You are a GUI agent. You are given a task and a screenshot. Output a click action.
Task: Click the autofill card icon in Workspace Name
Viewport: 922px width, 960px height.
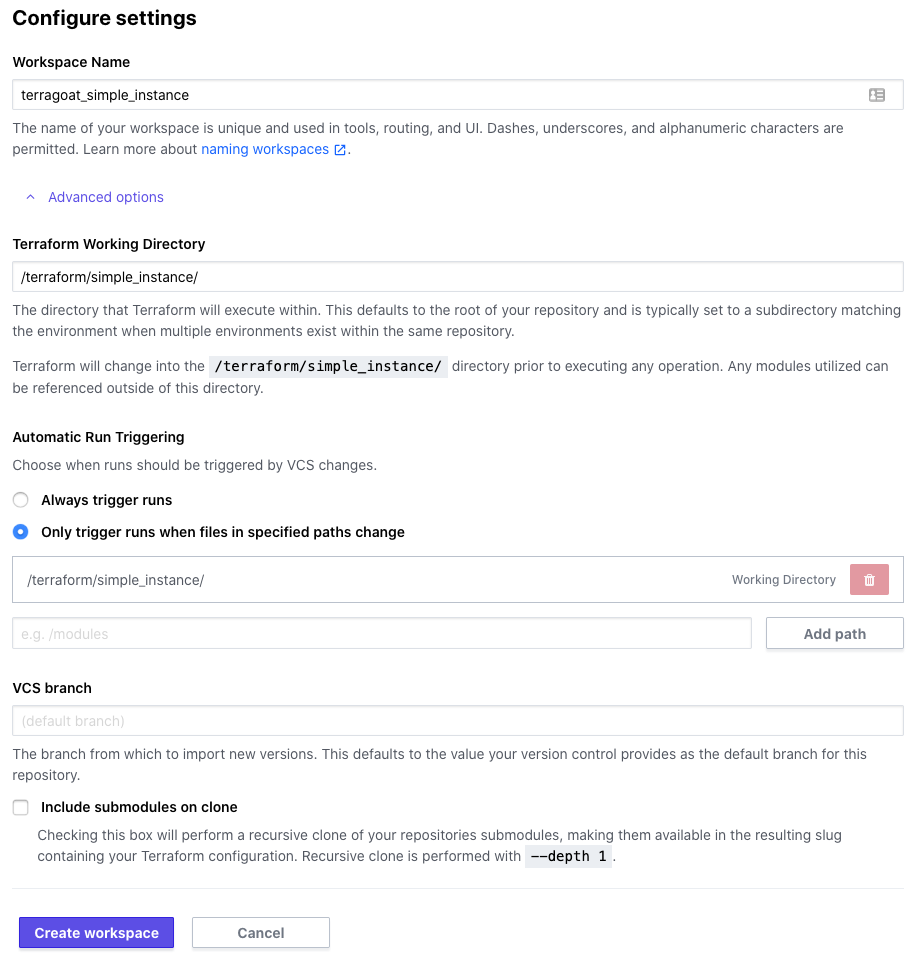pos(877,95)
